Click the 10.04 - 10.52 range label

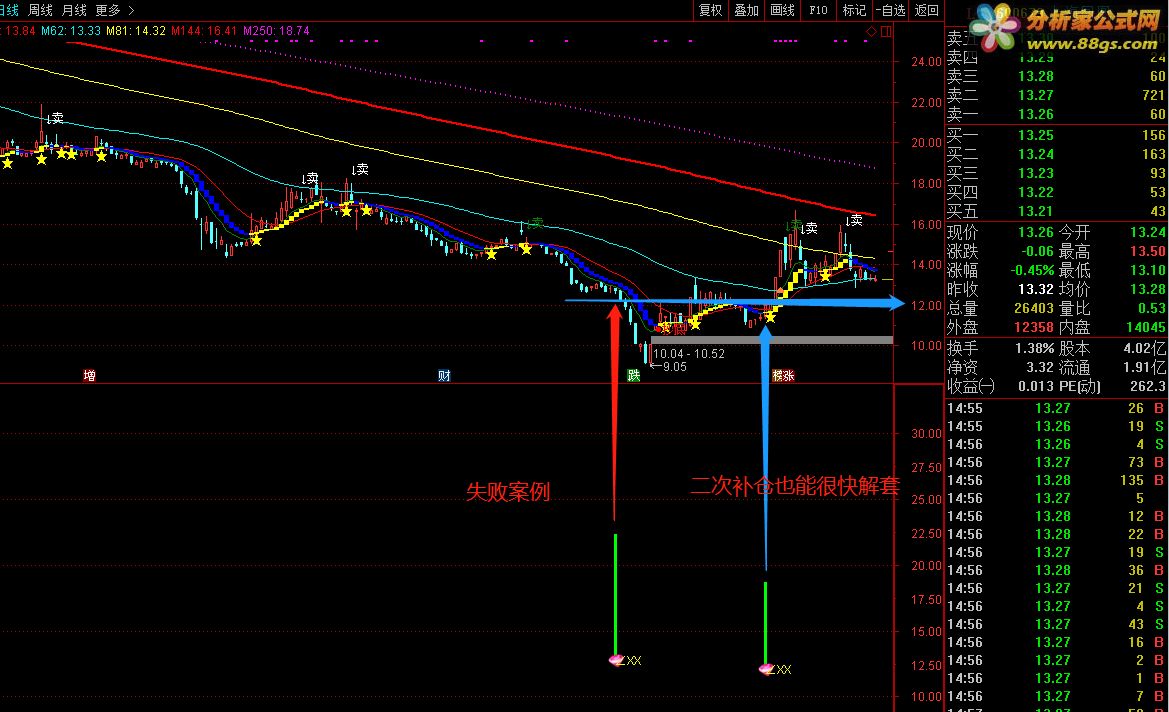[689, 353]
